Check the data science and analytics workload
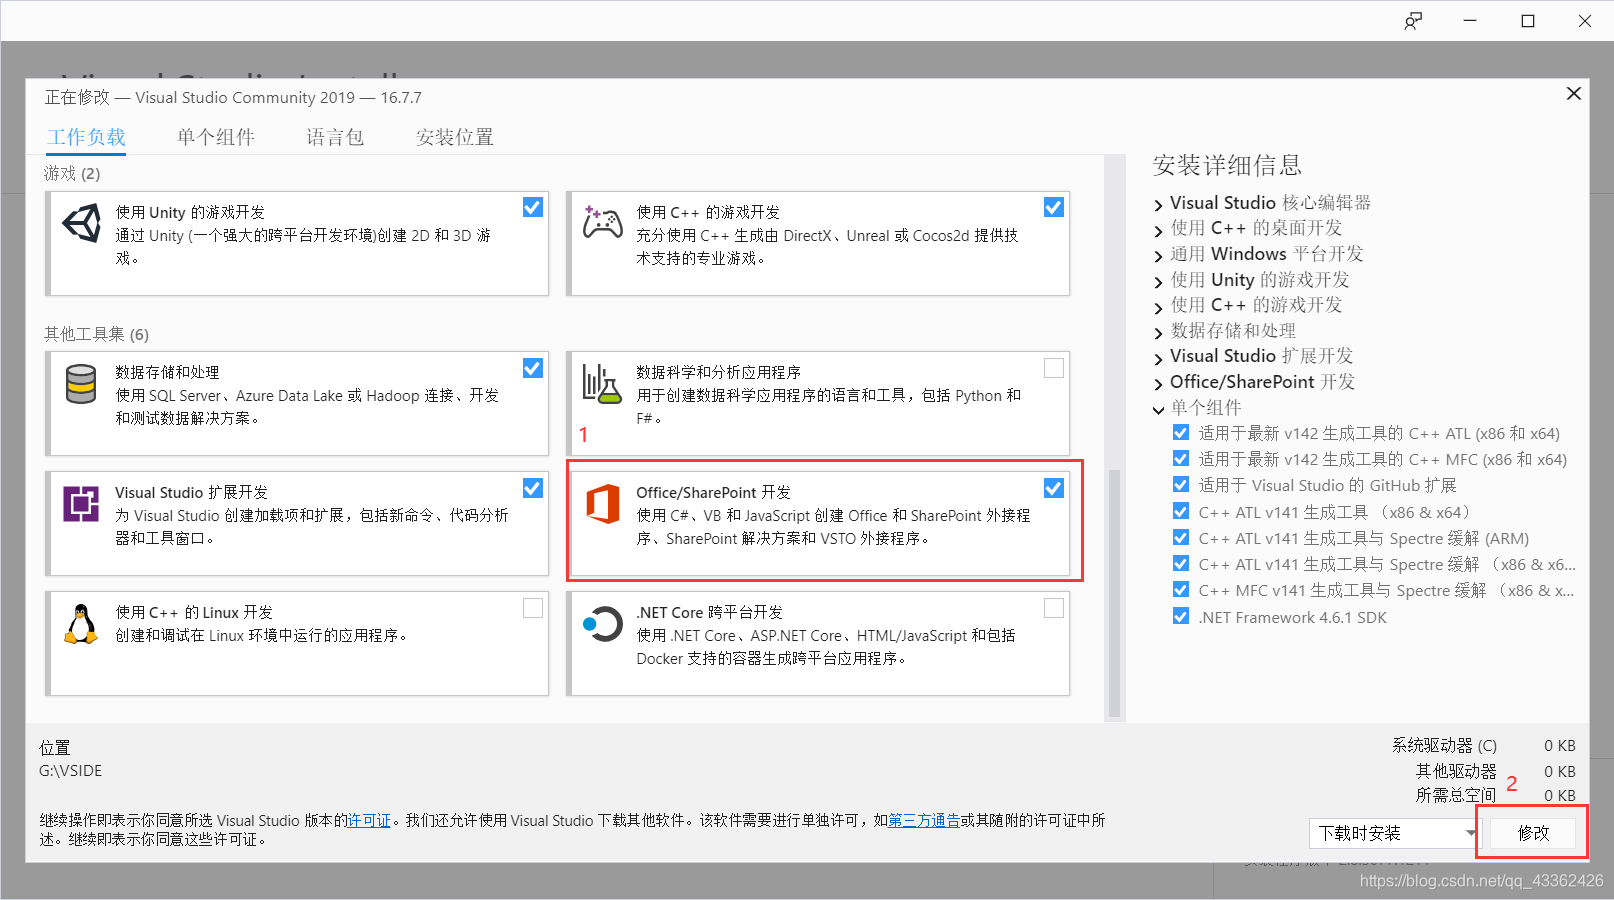 tap(1054, 368)
